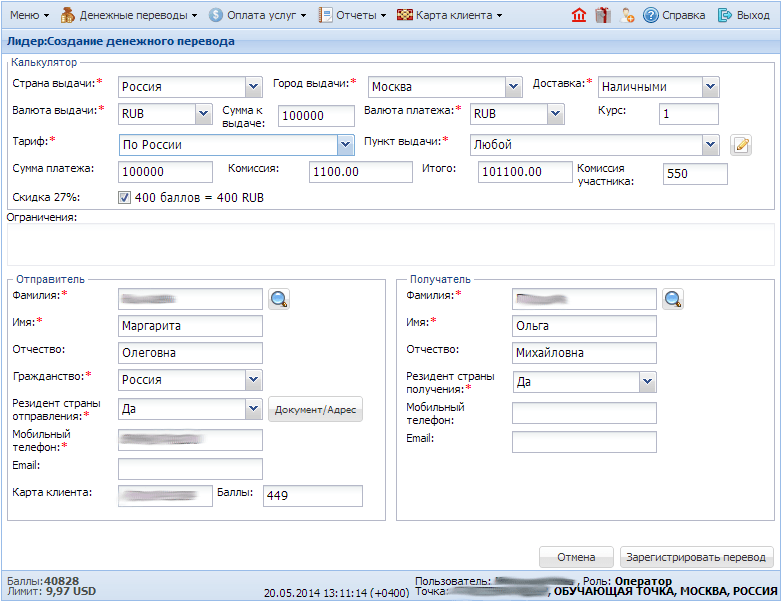Screen dimensions: 781x601
Task: Click Зарегистрировать перевод button
Action: point(696,557)
